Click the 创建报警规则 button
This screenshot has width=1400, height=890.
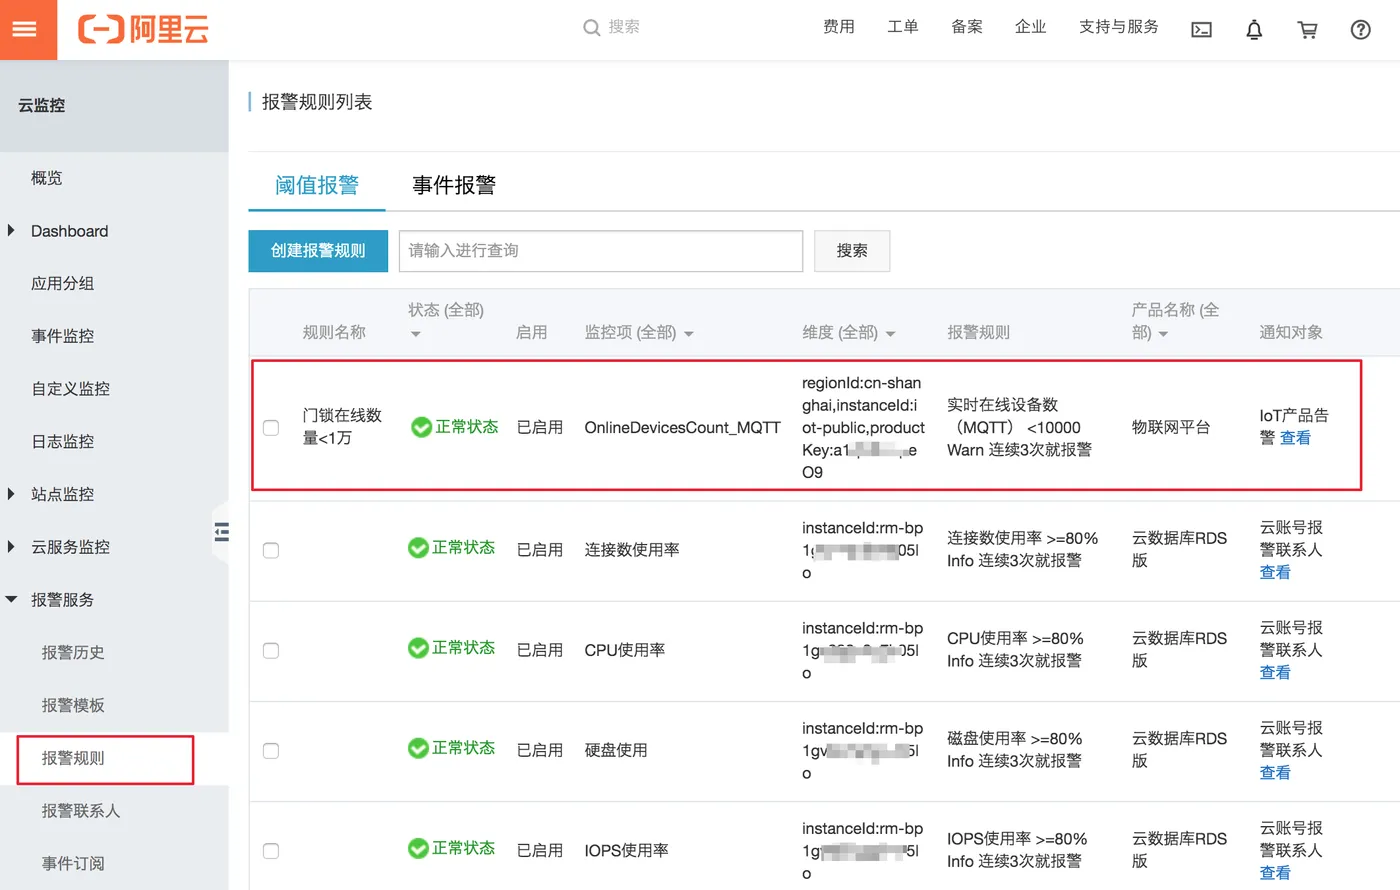pos(318,251)
